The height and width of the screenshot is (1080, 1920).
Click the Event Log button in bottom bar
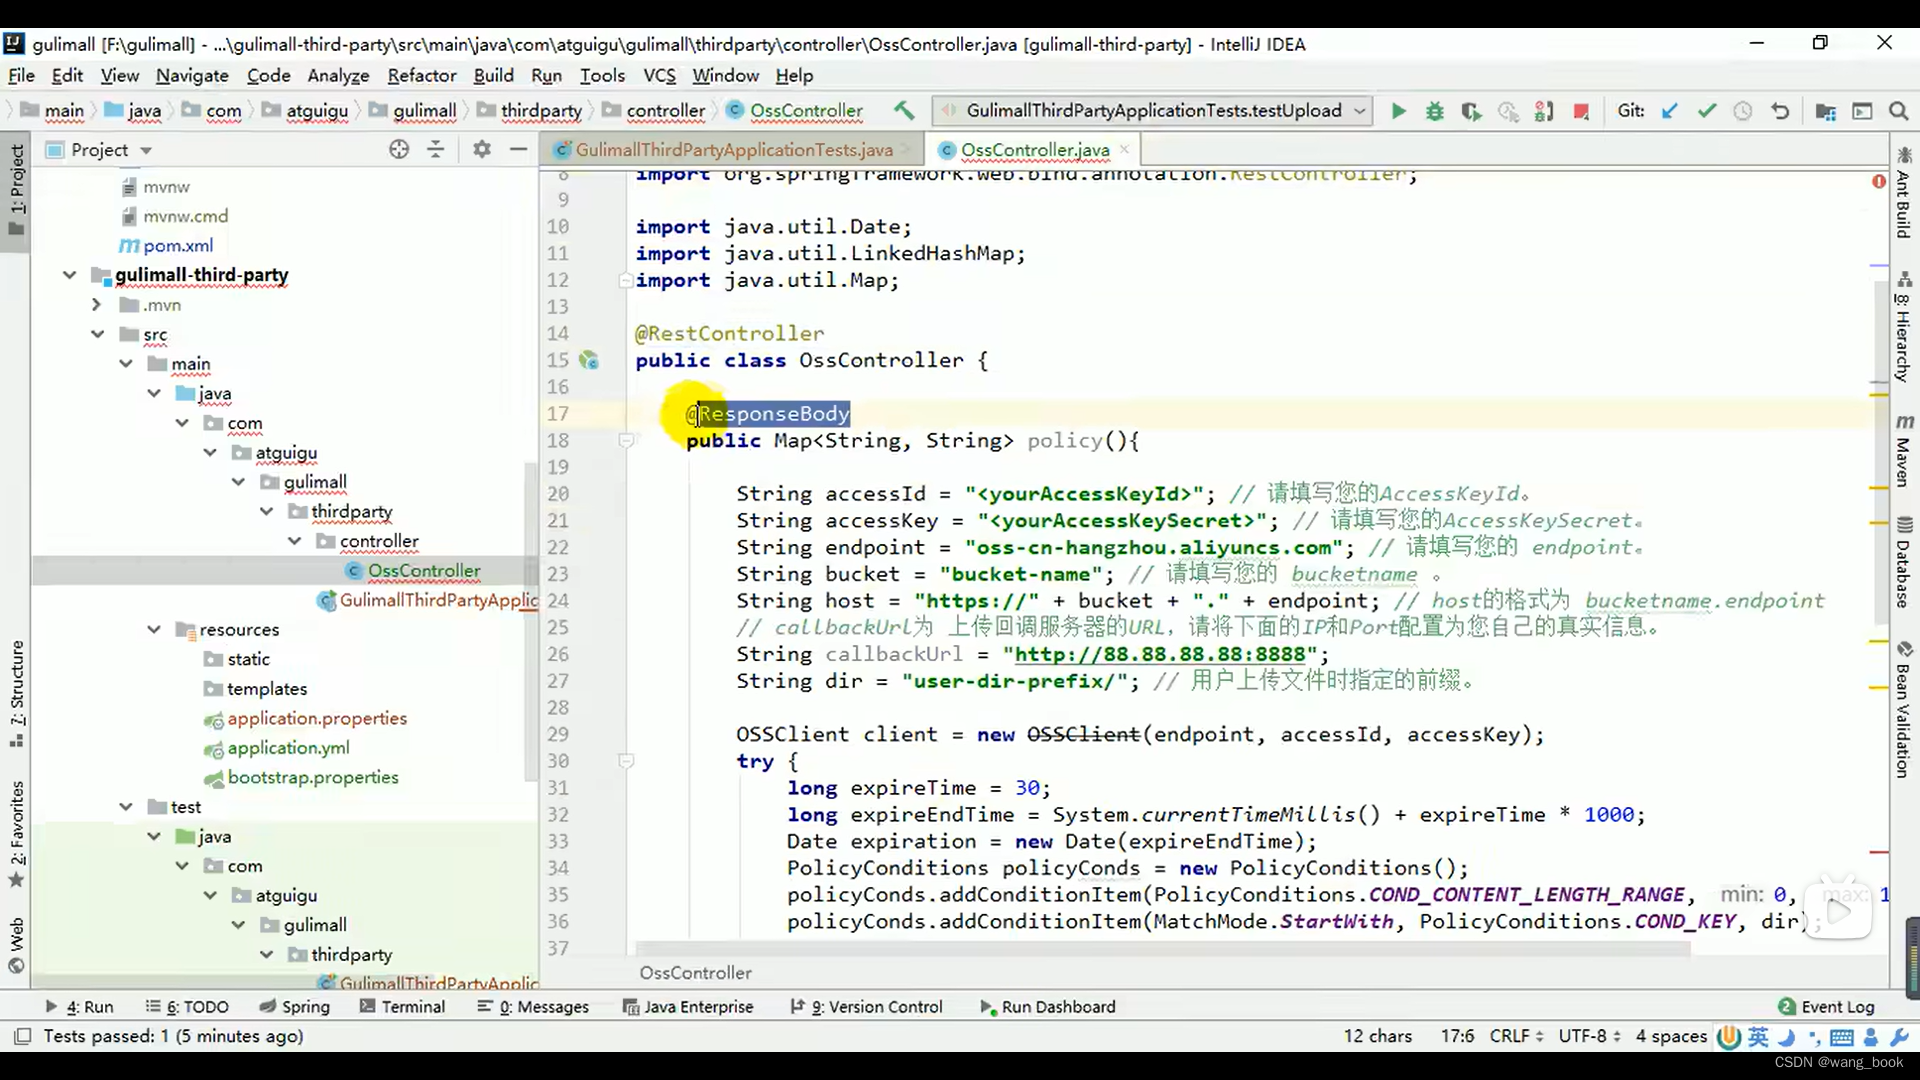(x=1837, y=1006)
